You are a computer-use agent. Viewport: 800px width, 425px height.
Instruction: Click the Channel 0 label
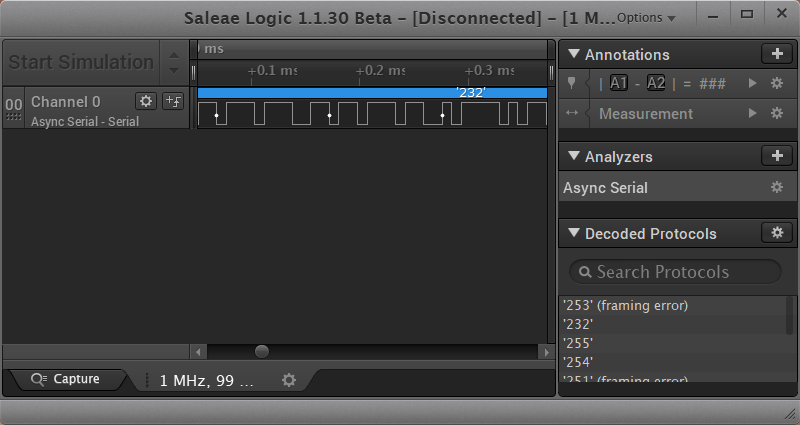66,102
